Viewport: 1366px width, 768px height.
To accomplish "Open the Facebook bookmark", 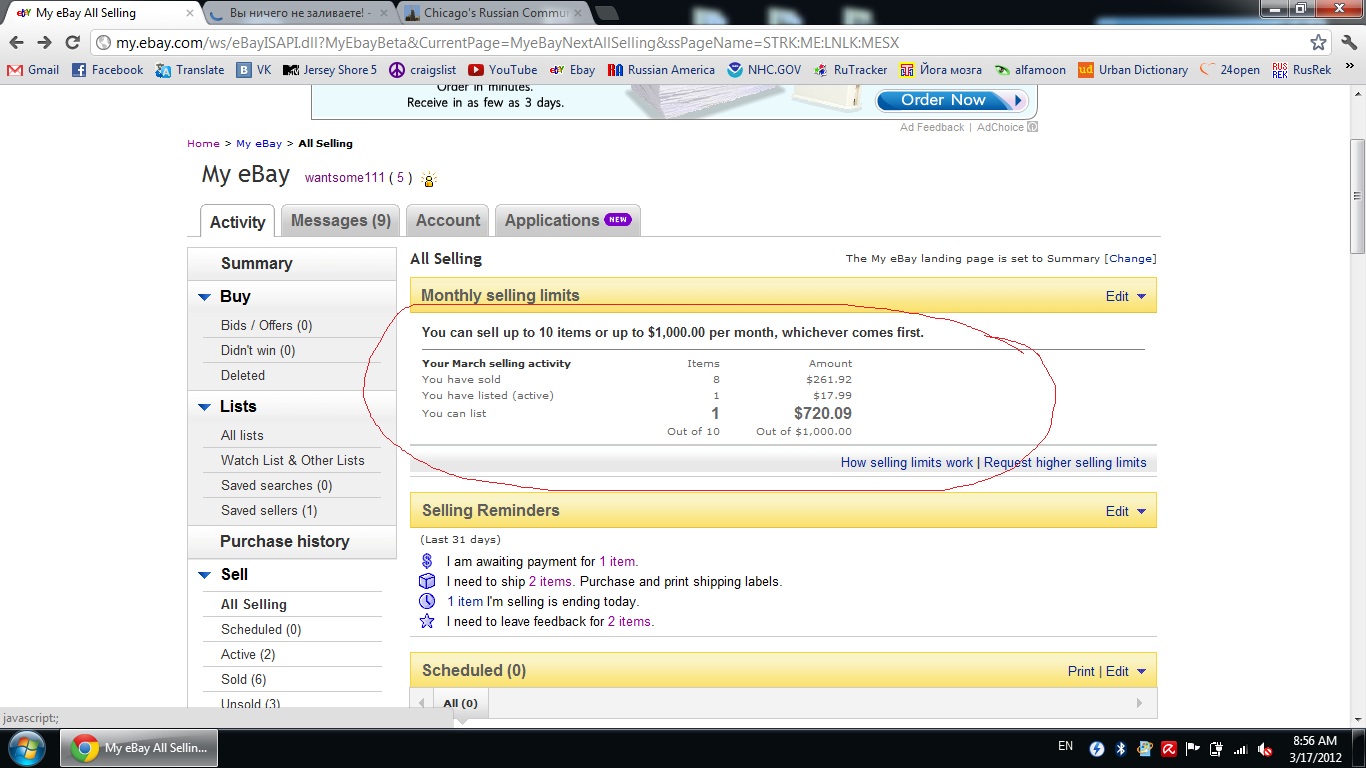I will pyautogui.click(x=108, y=70).
